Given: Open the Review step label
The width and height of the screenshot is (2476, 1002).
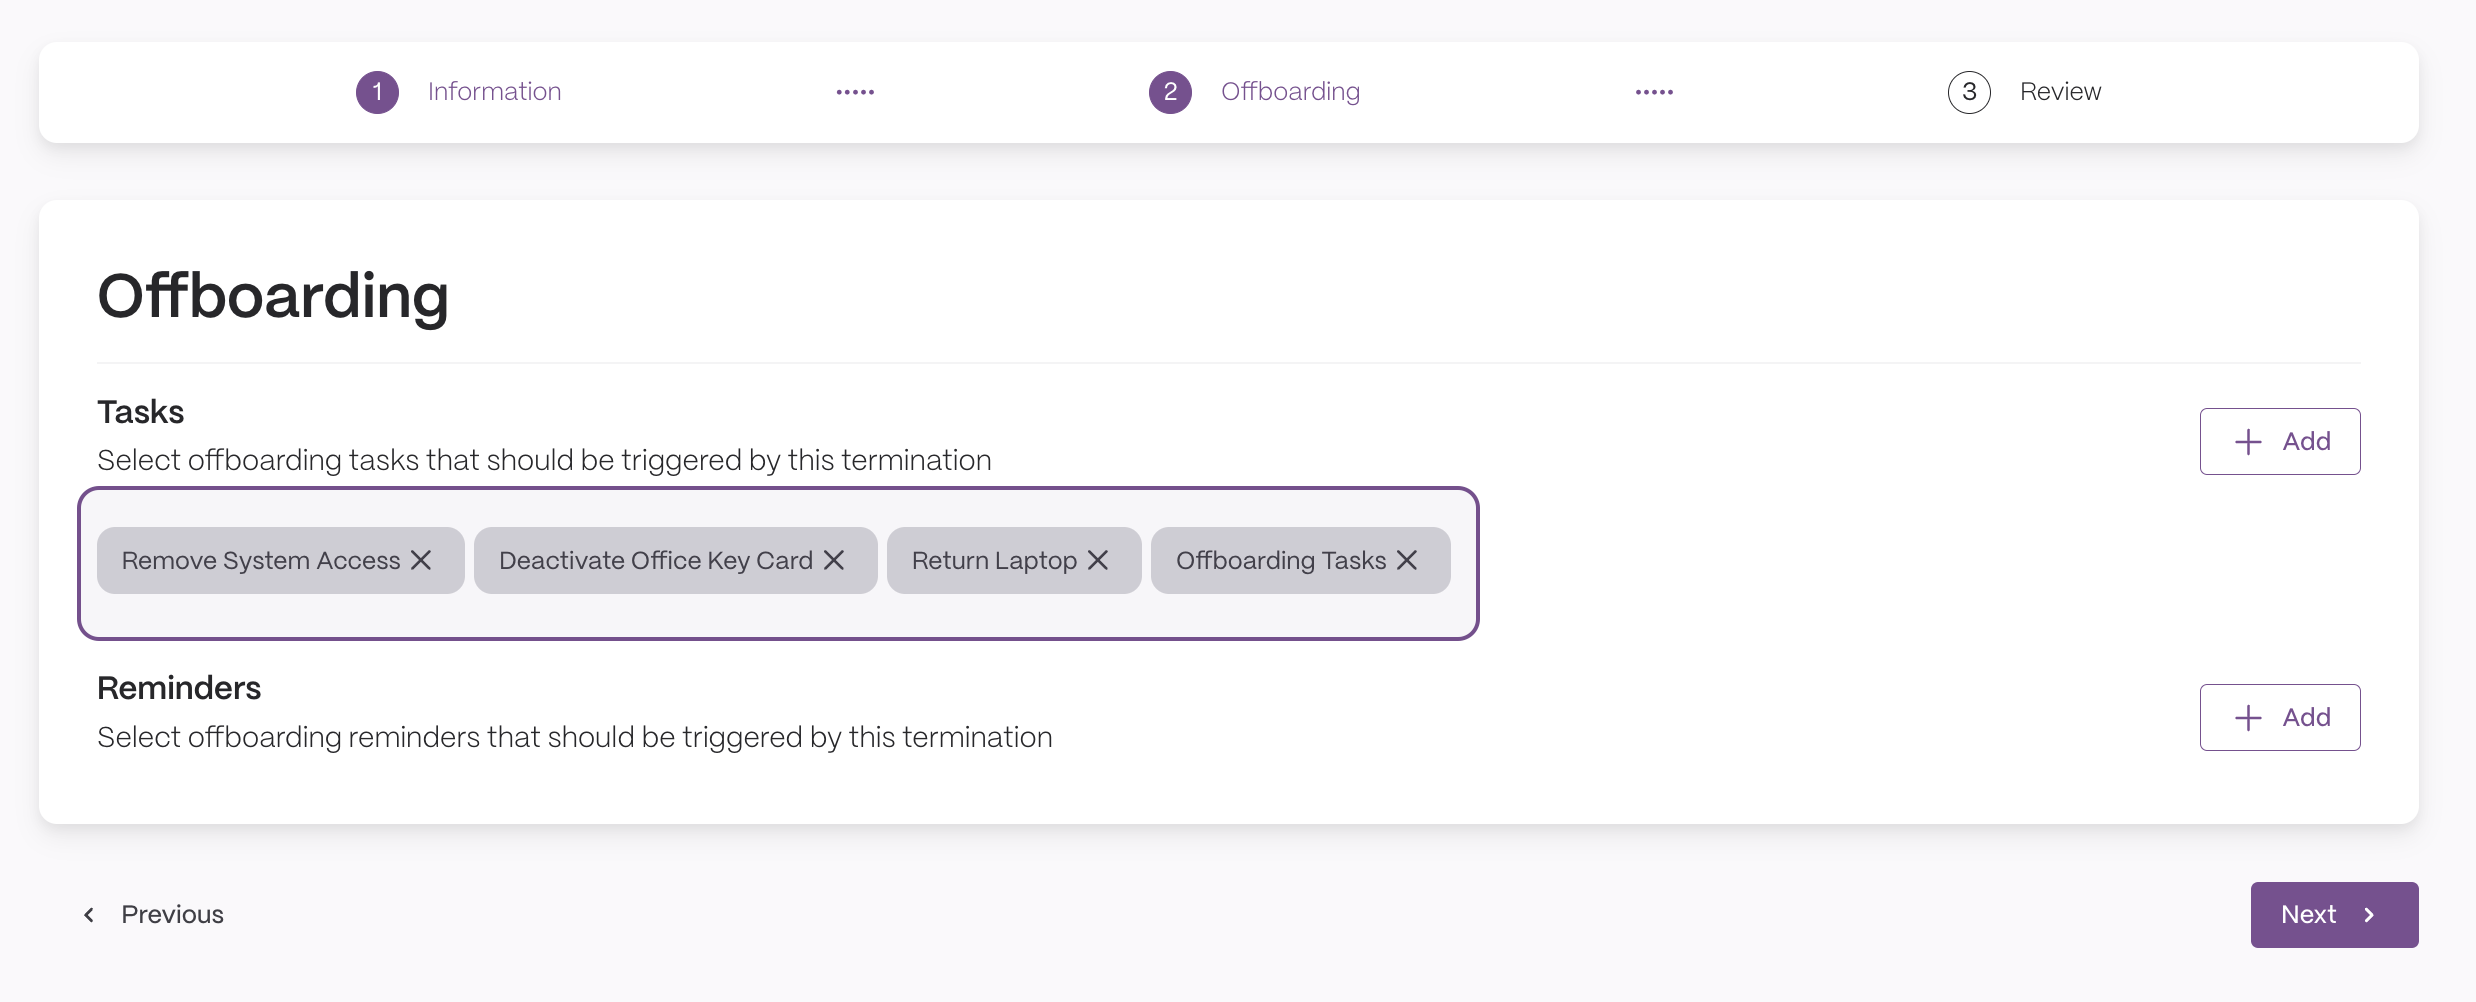Looking at the screenshot, I should 2060,92.
